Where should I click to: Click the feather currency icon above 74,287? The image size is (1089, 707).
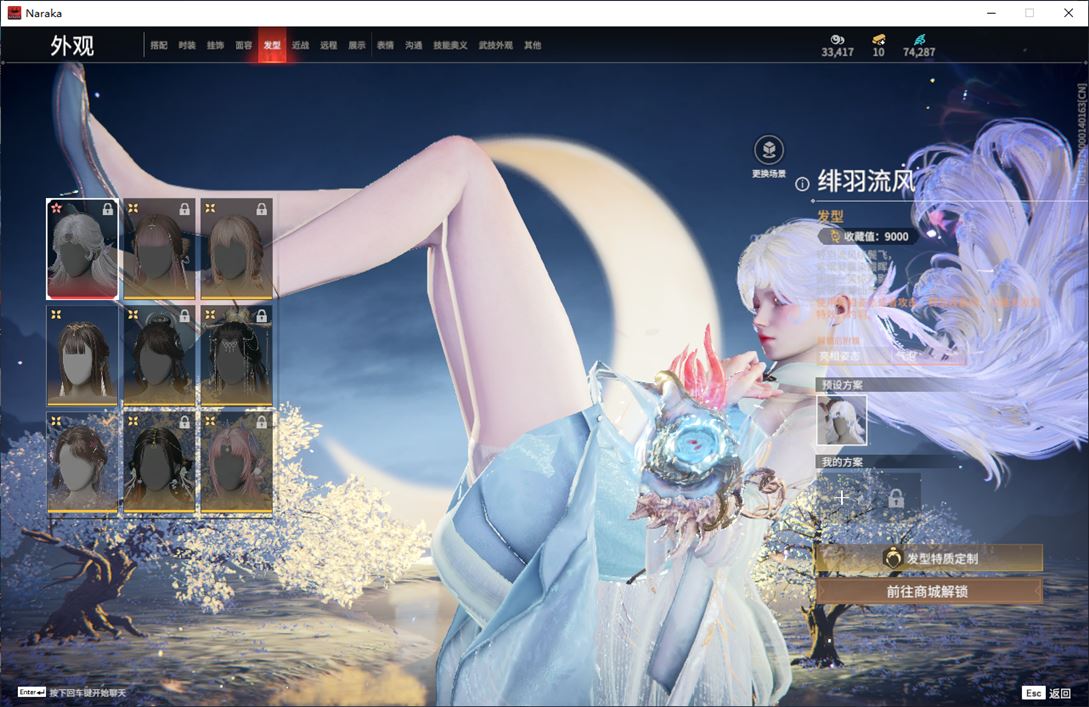[x=919, y=40]
